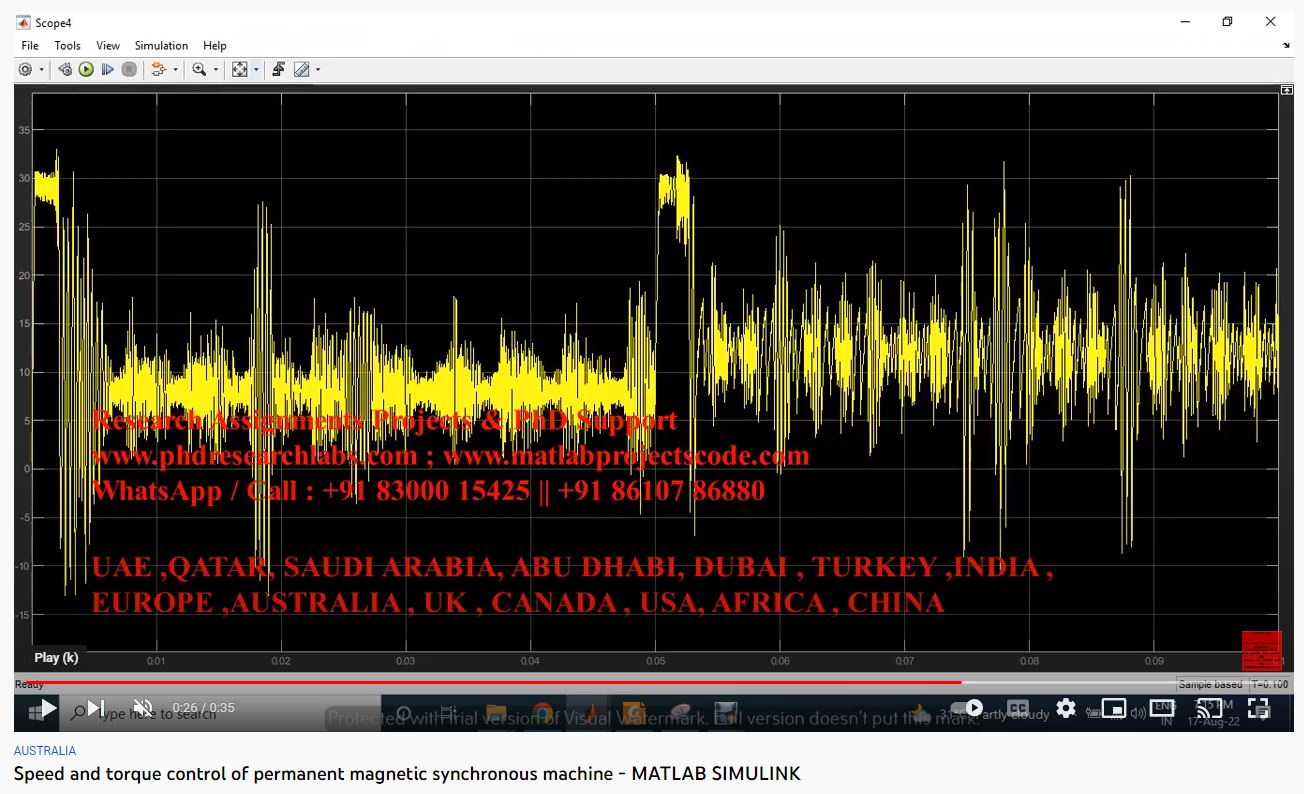Expand the dropdown arrow beside Scale Axes
This screenshot has width=1304, height=794.
pos(256,70)
